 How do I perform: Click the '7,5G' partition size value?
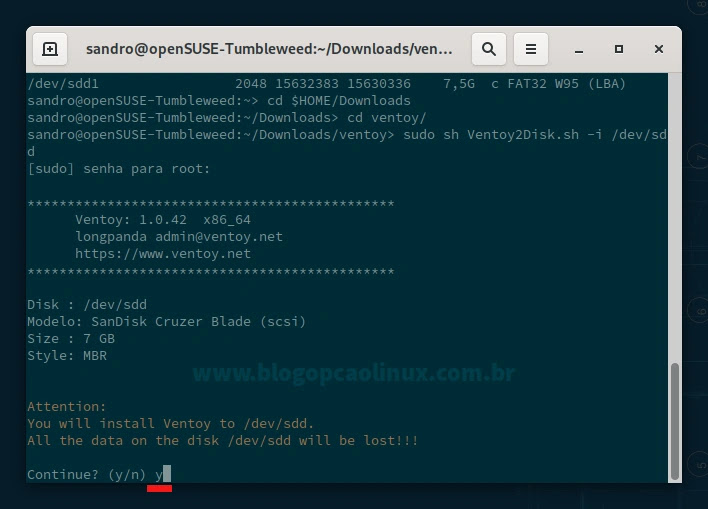point(459,84)
